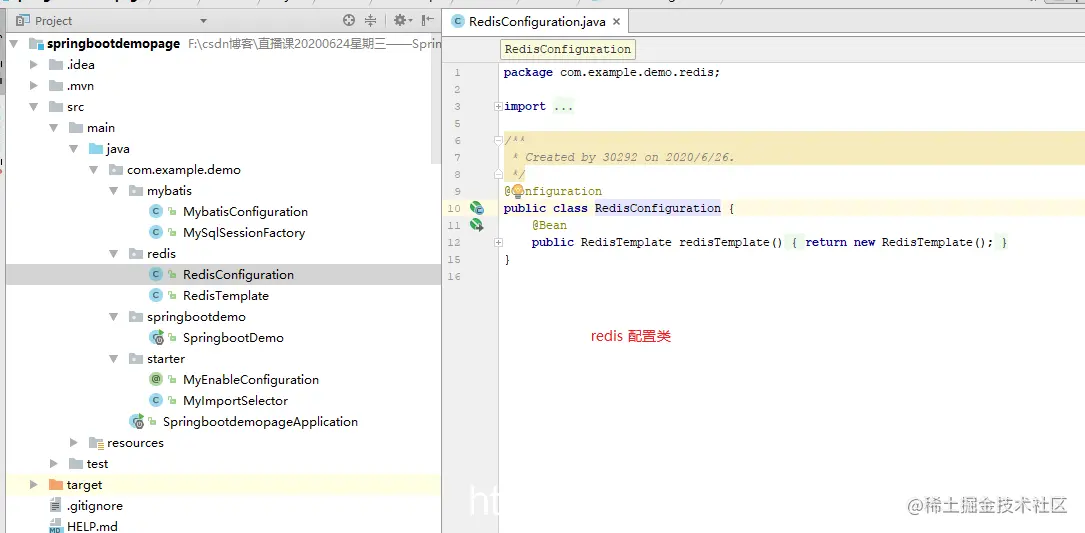Click the collapse all icon in Project panel
The image size is (1085, 533).
click(371, 21)
